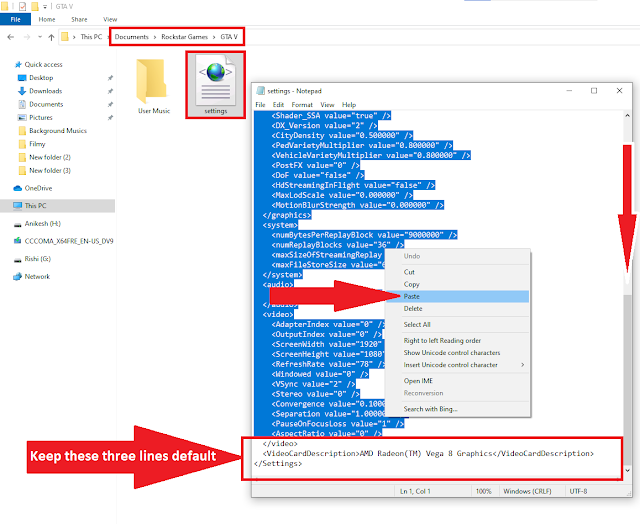This screenshot has height=524, width=640.
Task: Choose Search with Bing from context menu
Action: coord(457,409)
